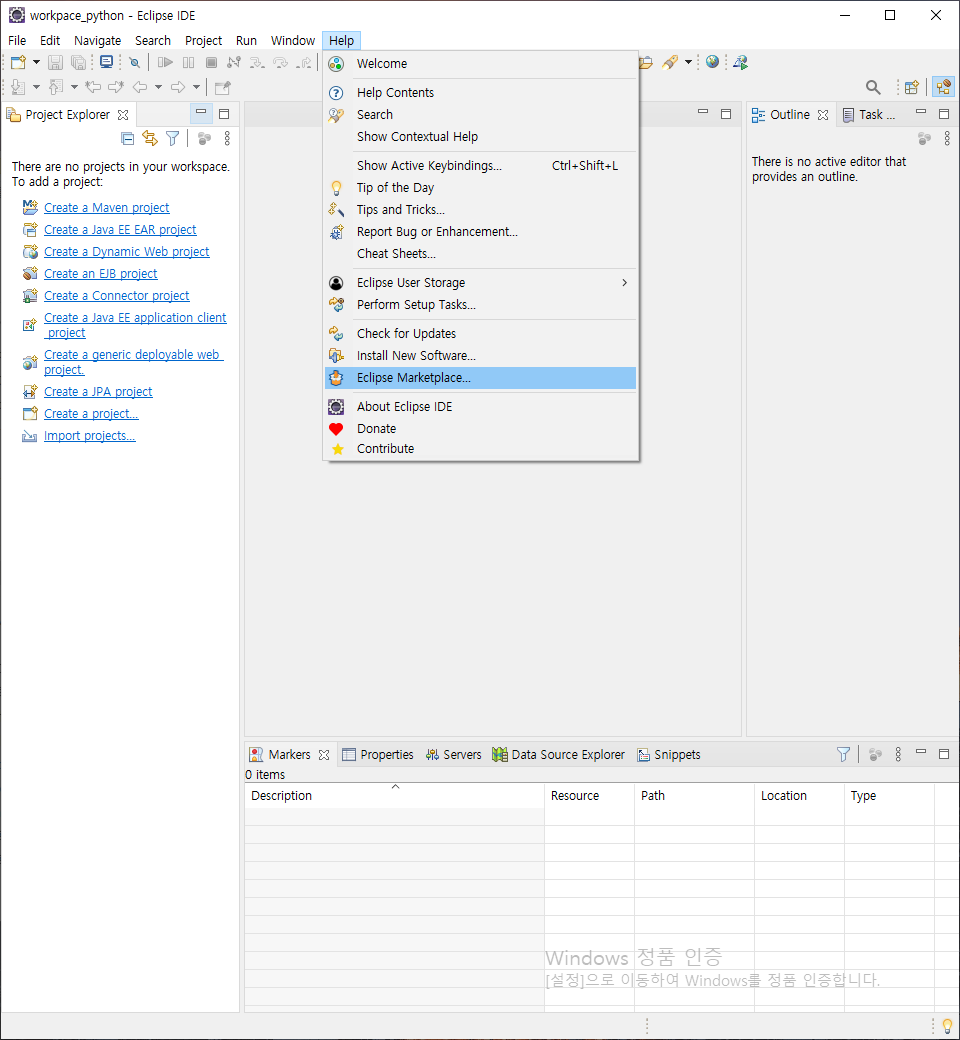The image size is (960, 1040).
Task: Click the Previous Annotation toolbar icon
Action: click(56, 87)
